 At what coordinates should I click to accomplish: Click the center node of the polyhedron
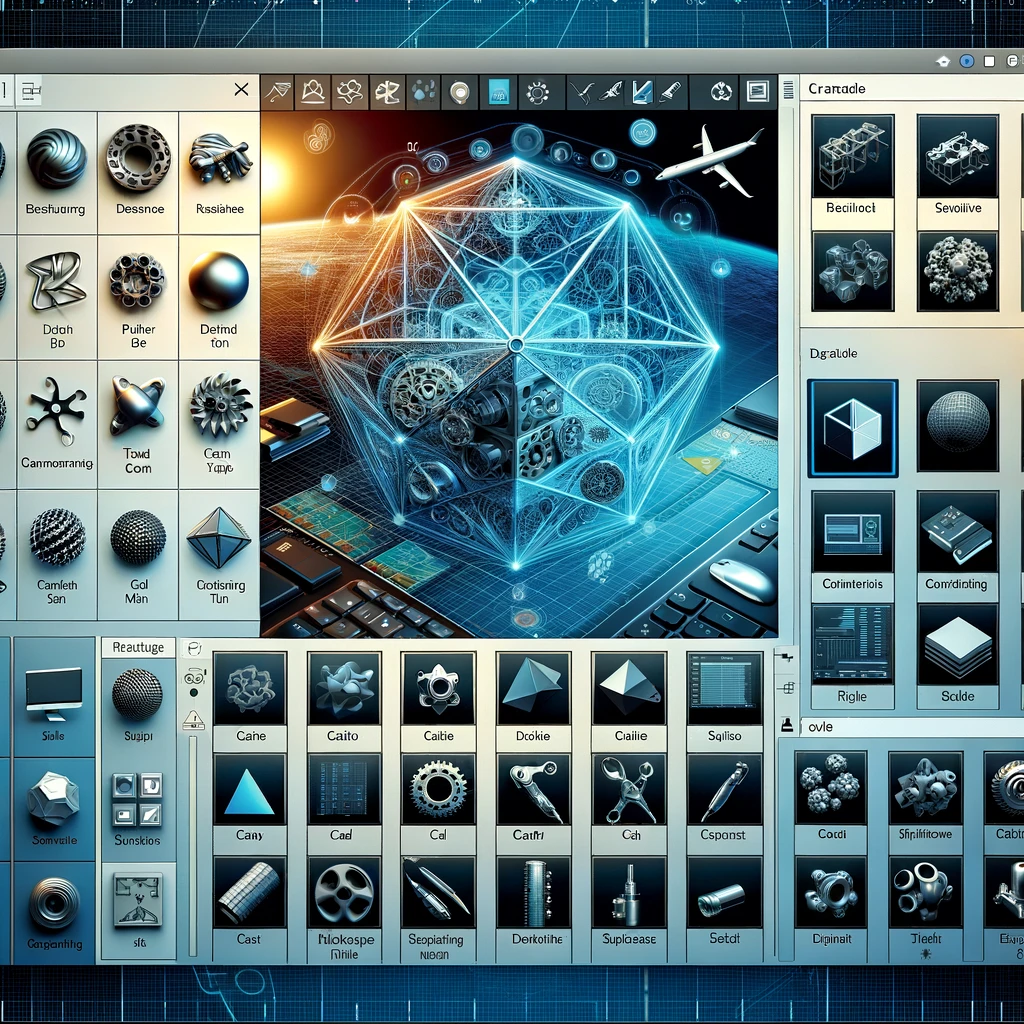[x=516, y=345]
